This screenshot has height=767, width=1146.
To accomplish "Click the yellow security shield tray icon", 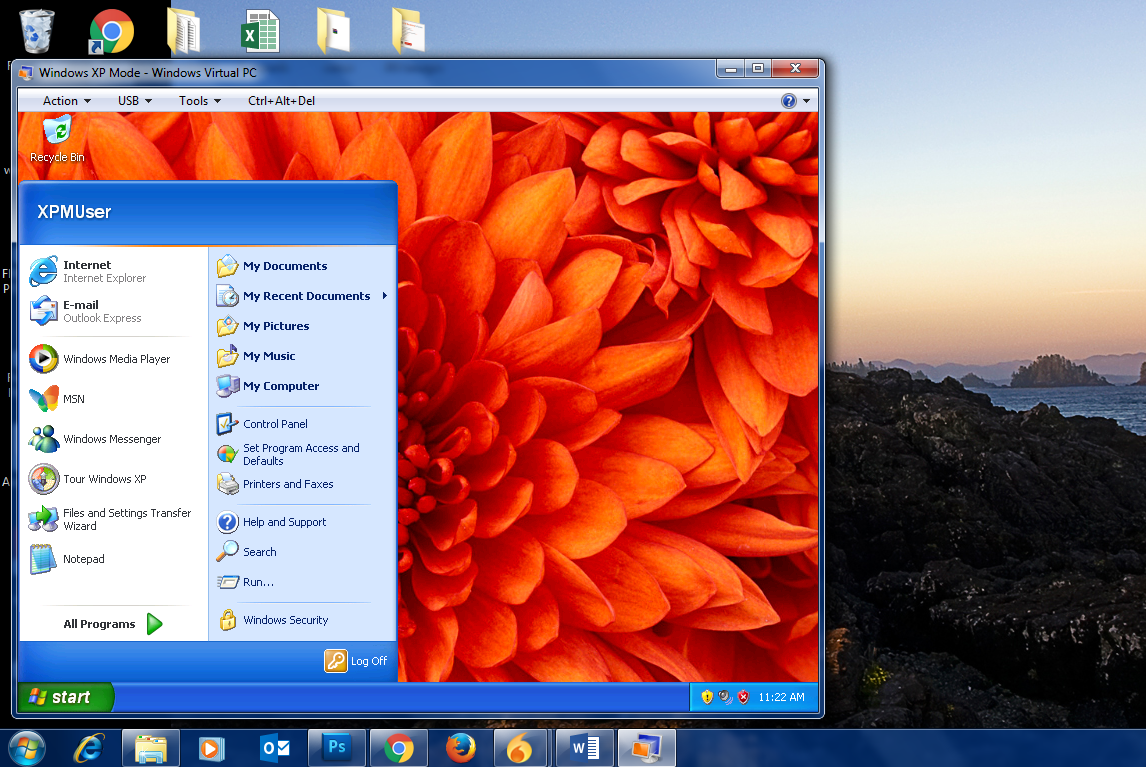I will 707,697.
